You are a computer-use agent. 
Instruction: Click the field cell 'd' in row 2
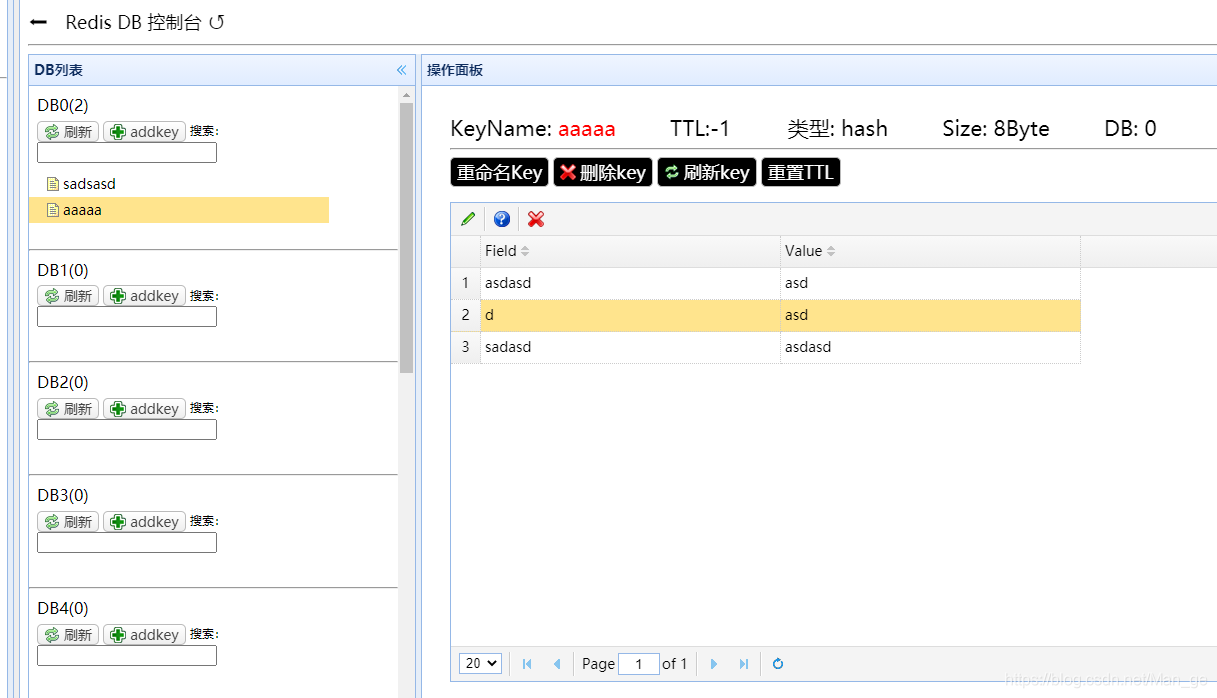630,315
